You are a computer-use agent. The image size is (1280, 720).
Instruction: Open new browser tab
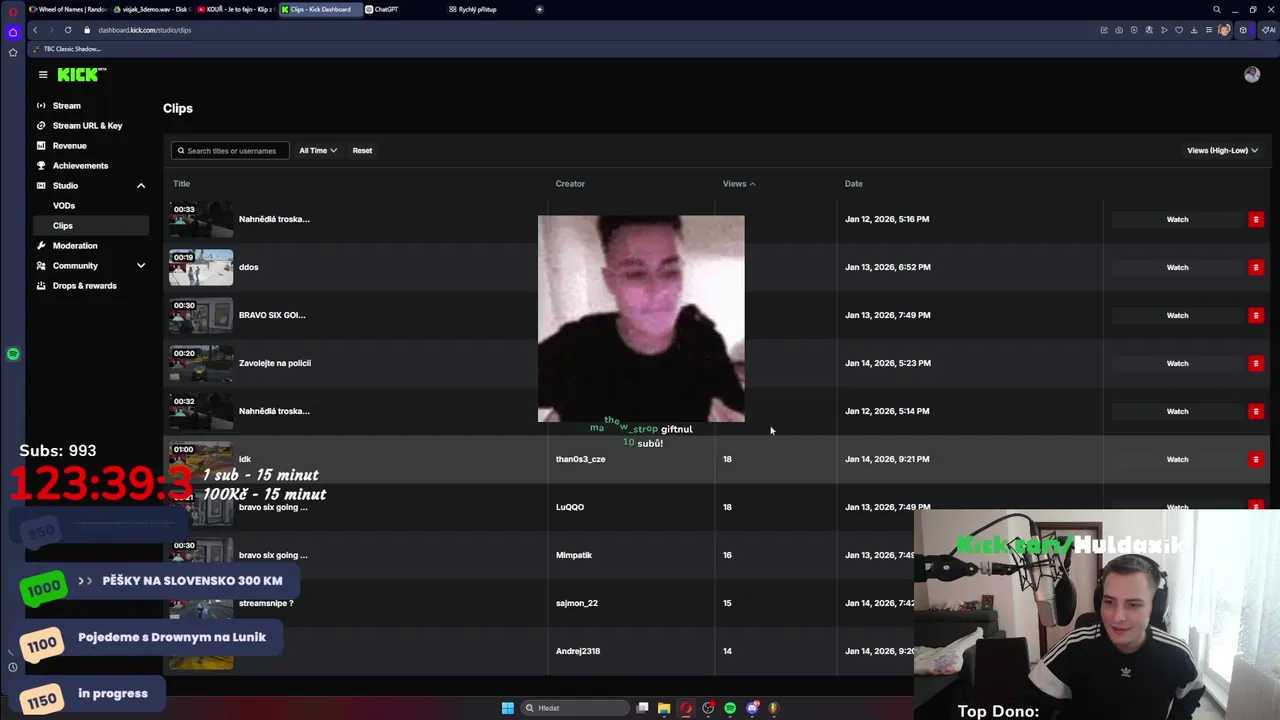pyautogui.click(x=540, y=9)
